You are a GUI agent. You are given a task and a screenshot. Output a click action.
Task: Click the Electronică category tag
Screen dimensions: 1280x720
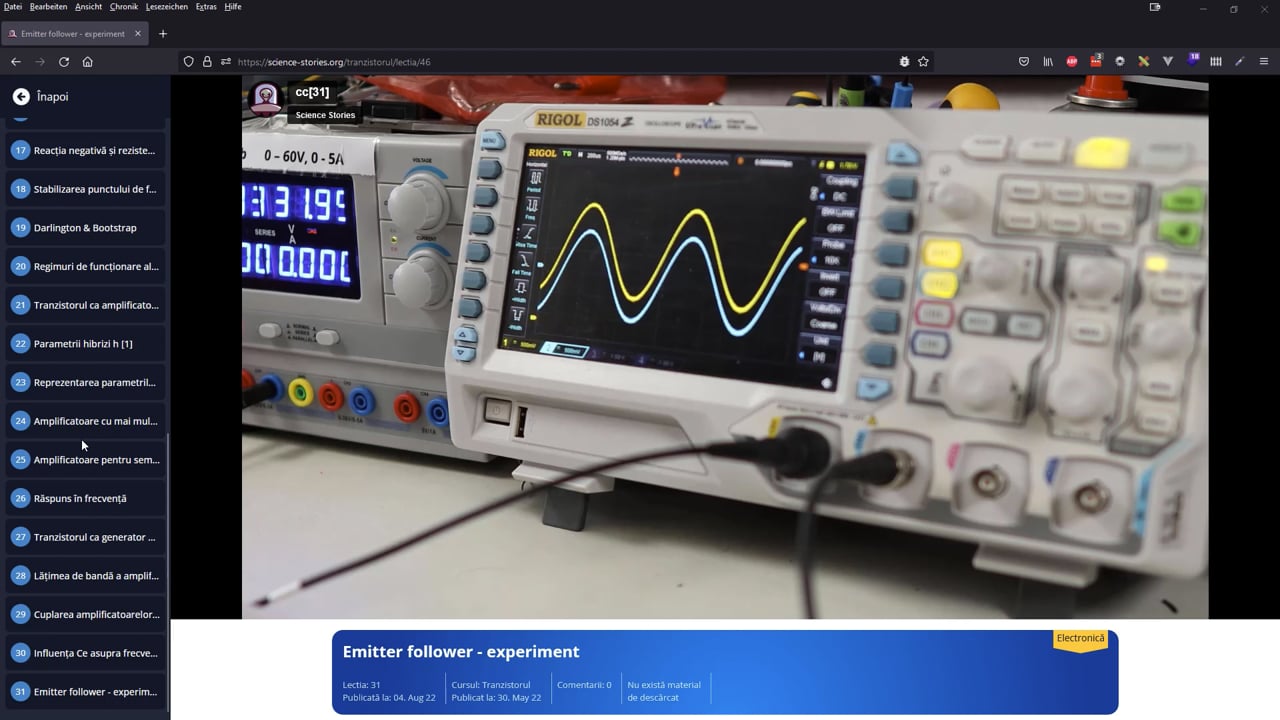click(x=1081, y=638)
